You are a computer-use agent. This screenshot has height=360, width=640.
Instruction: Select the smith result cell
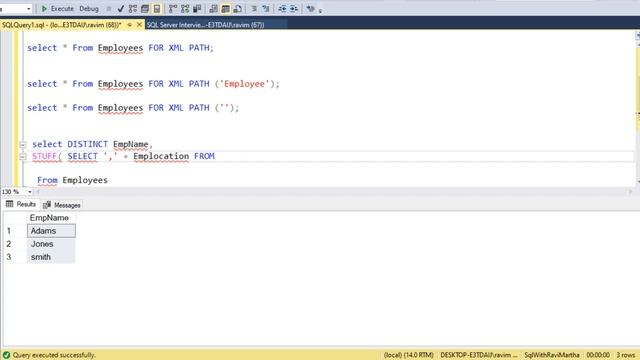(51, 257)
